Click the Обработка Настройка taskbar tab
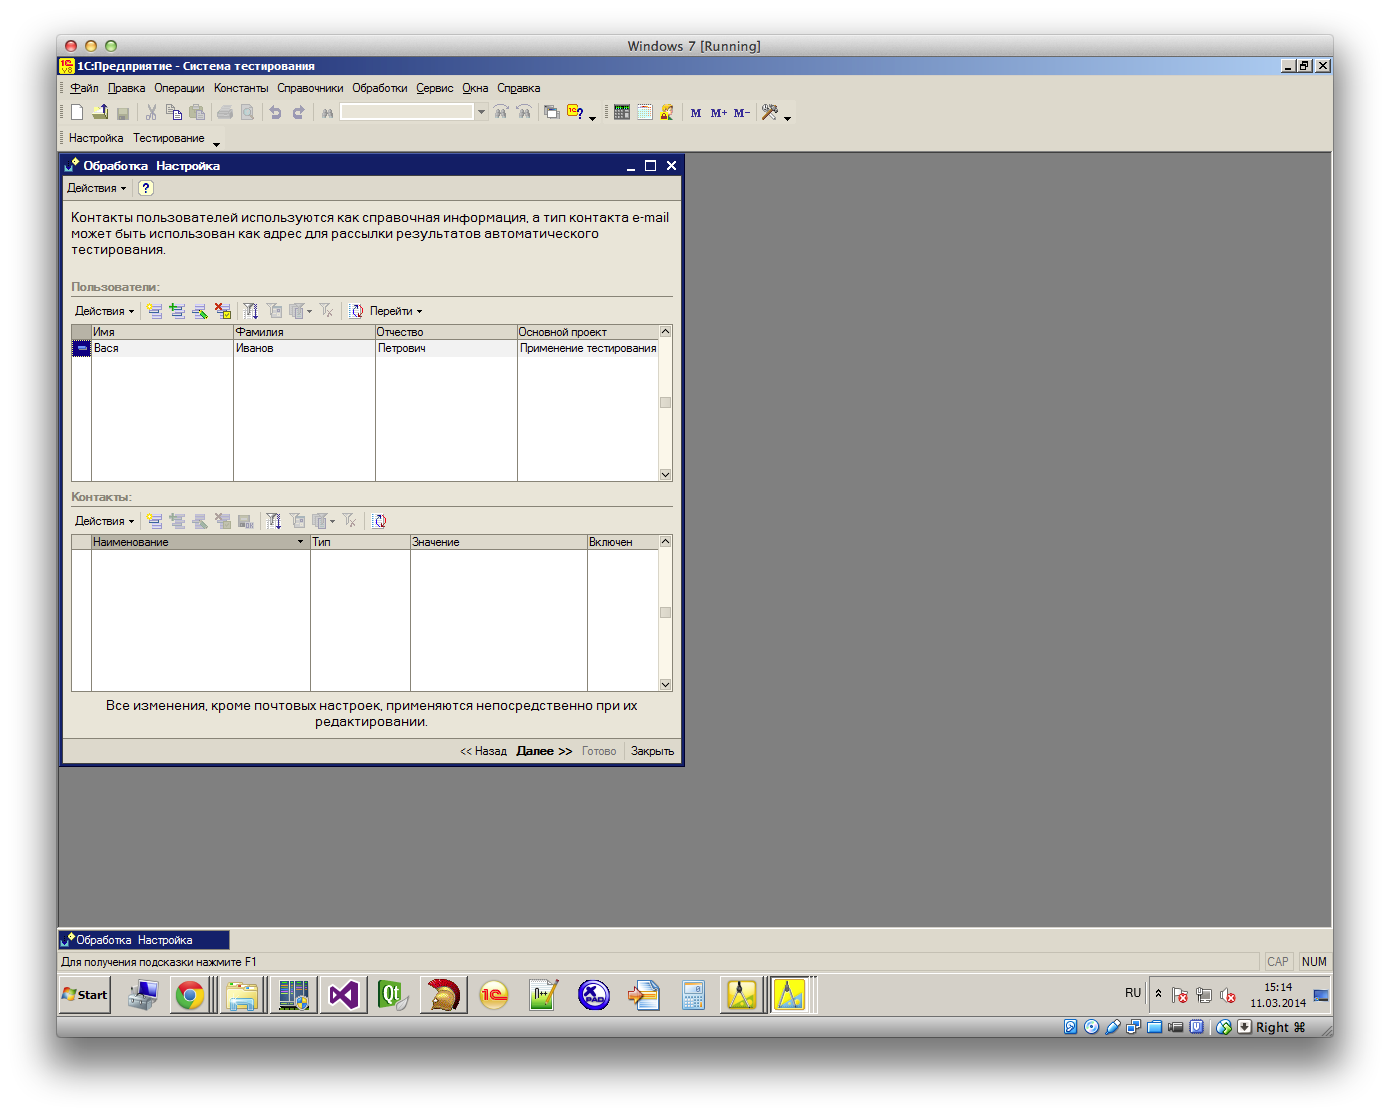The image size is (1390, 1116). coord(144,940)
